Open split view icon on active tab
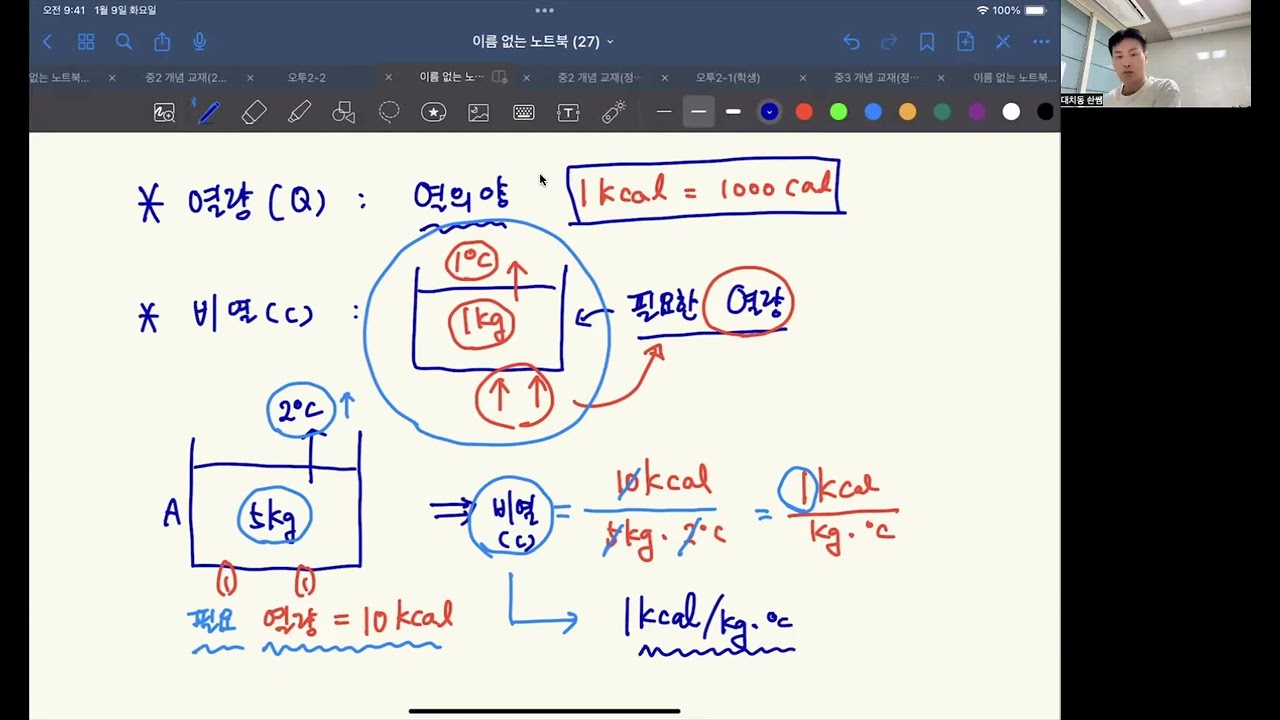This screenshot has width=1280, height=720. pos(500,77)
